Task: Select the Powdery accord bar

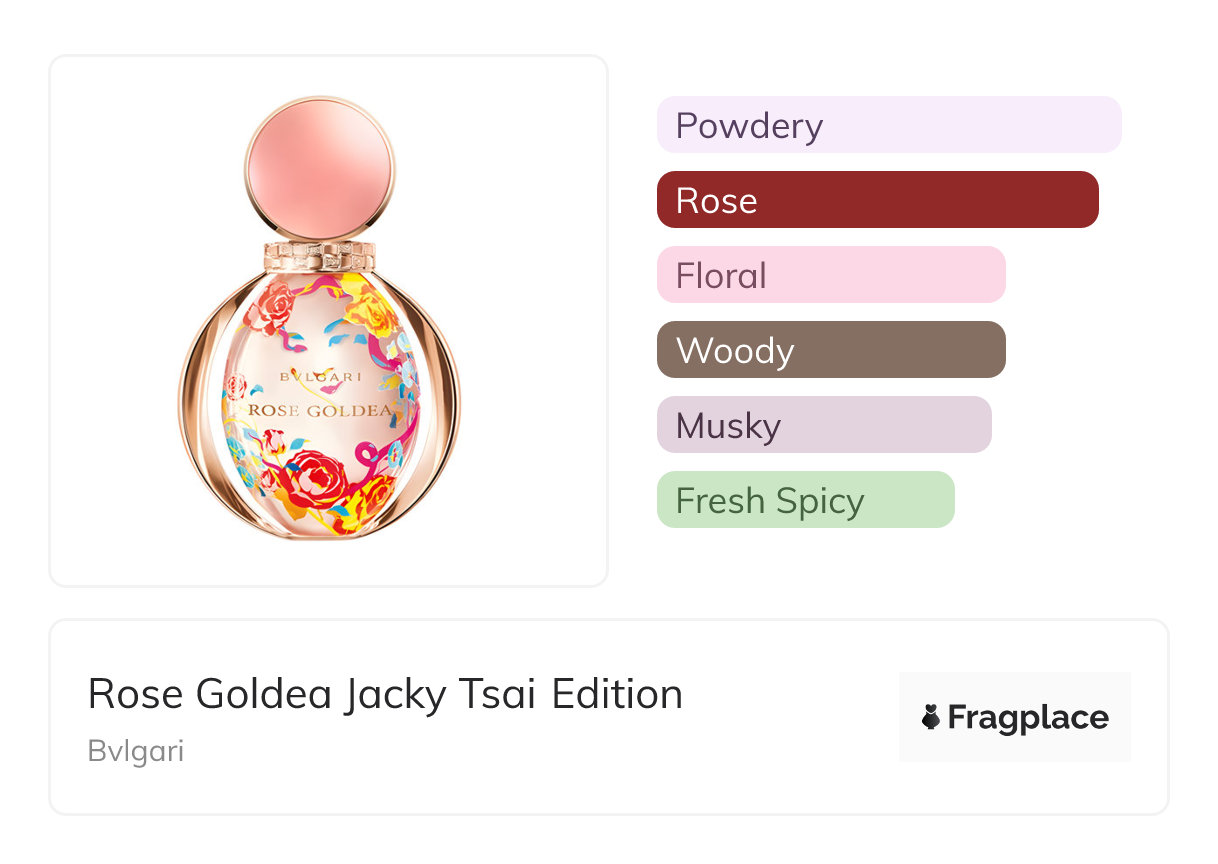Action: coord(888,125)
